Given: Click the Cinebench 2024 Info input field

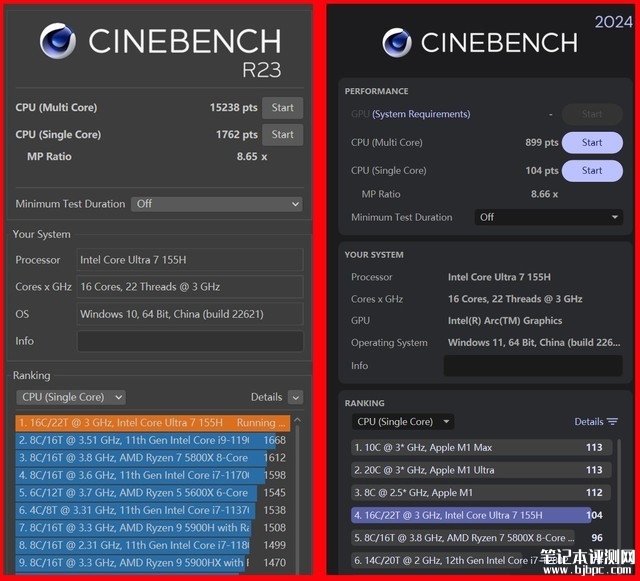Looking at the screenshot, I should [x=533, y=365].
